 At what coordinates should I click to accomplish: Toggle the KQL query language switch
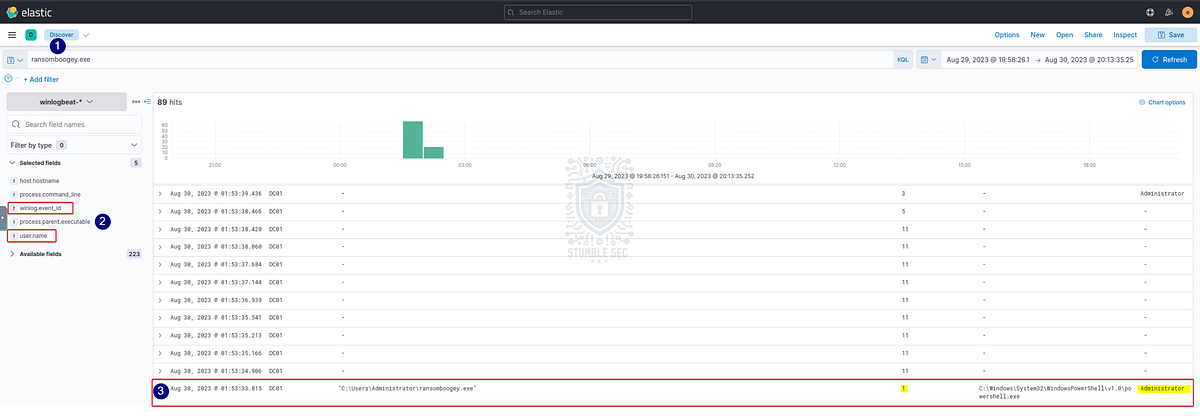pos(902,60)
